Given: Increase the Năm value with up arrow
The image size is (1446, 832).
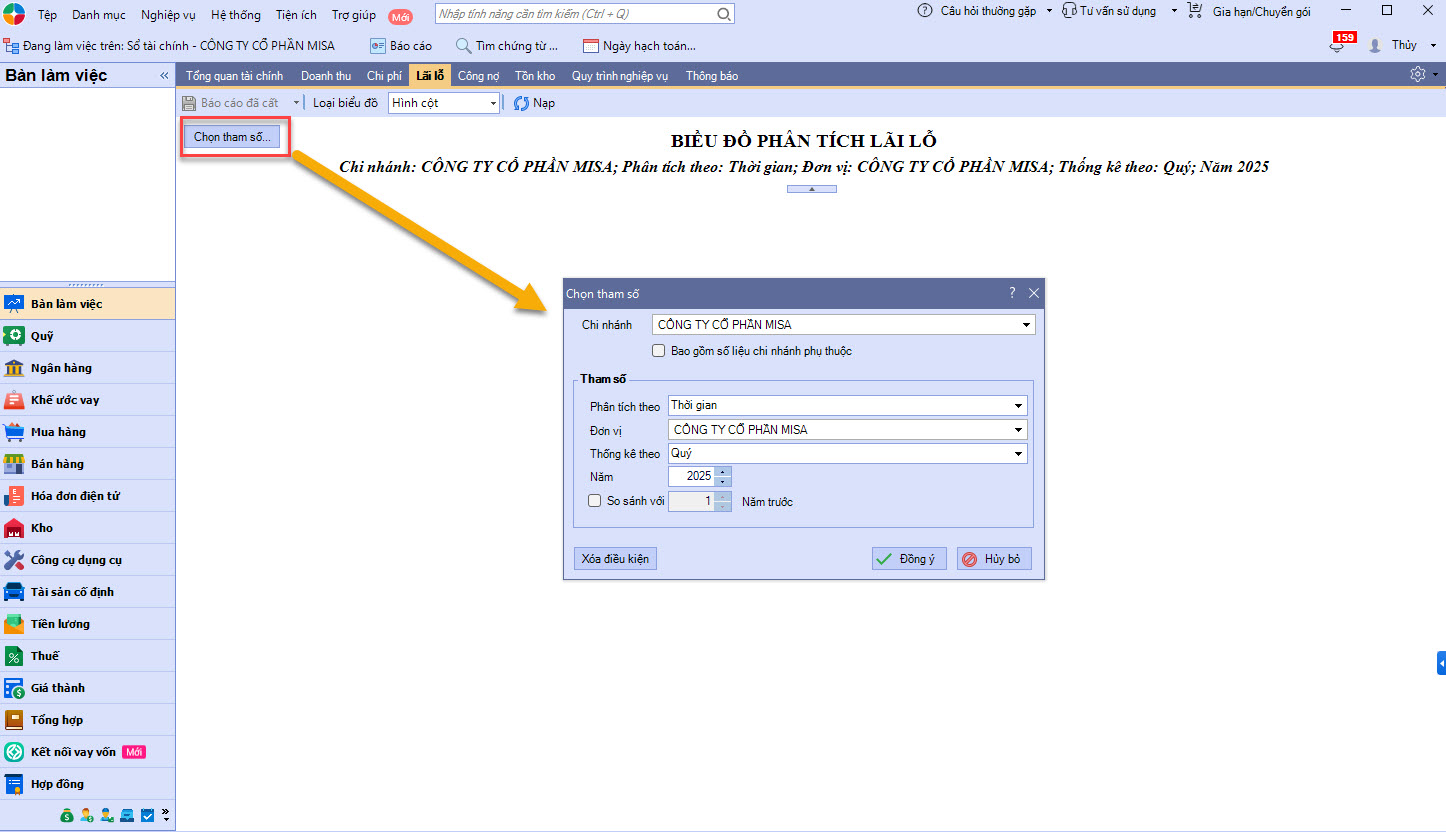Looking at the screenshot, I should (724, 471).
